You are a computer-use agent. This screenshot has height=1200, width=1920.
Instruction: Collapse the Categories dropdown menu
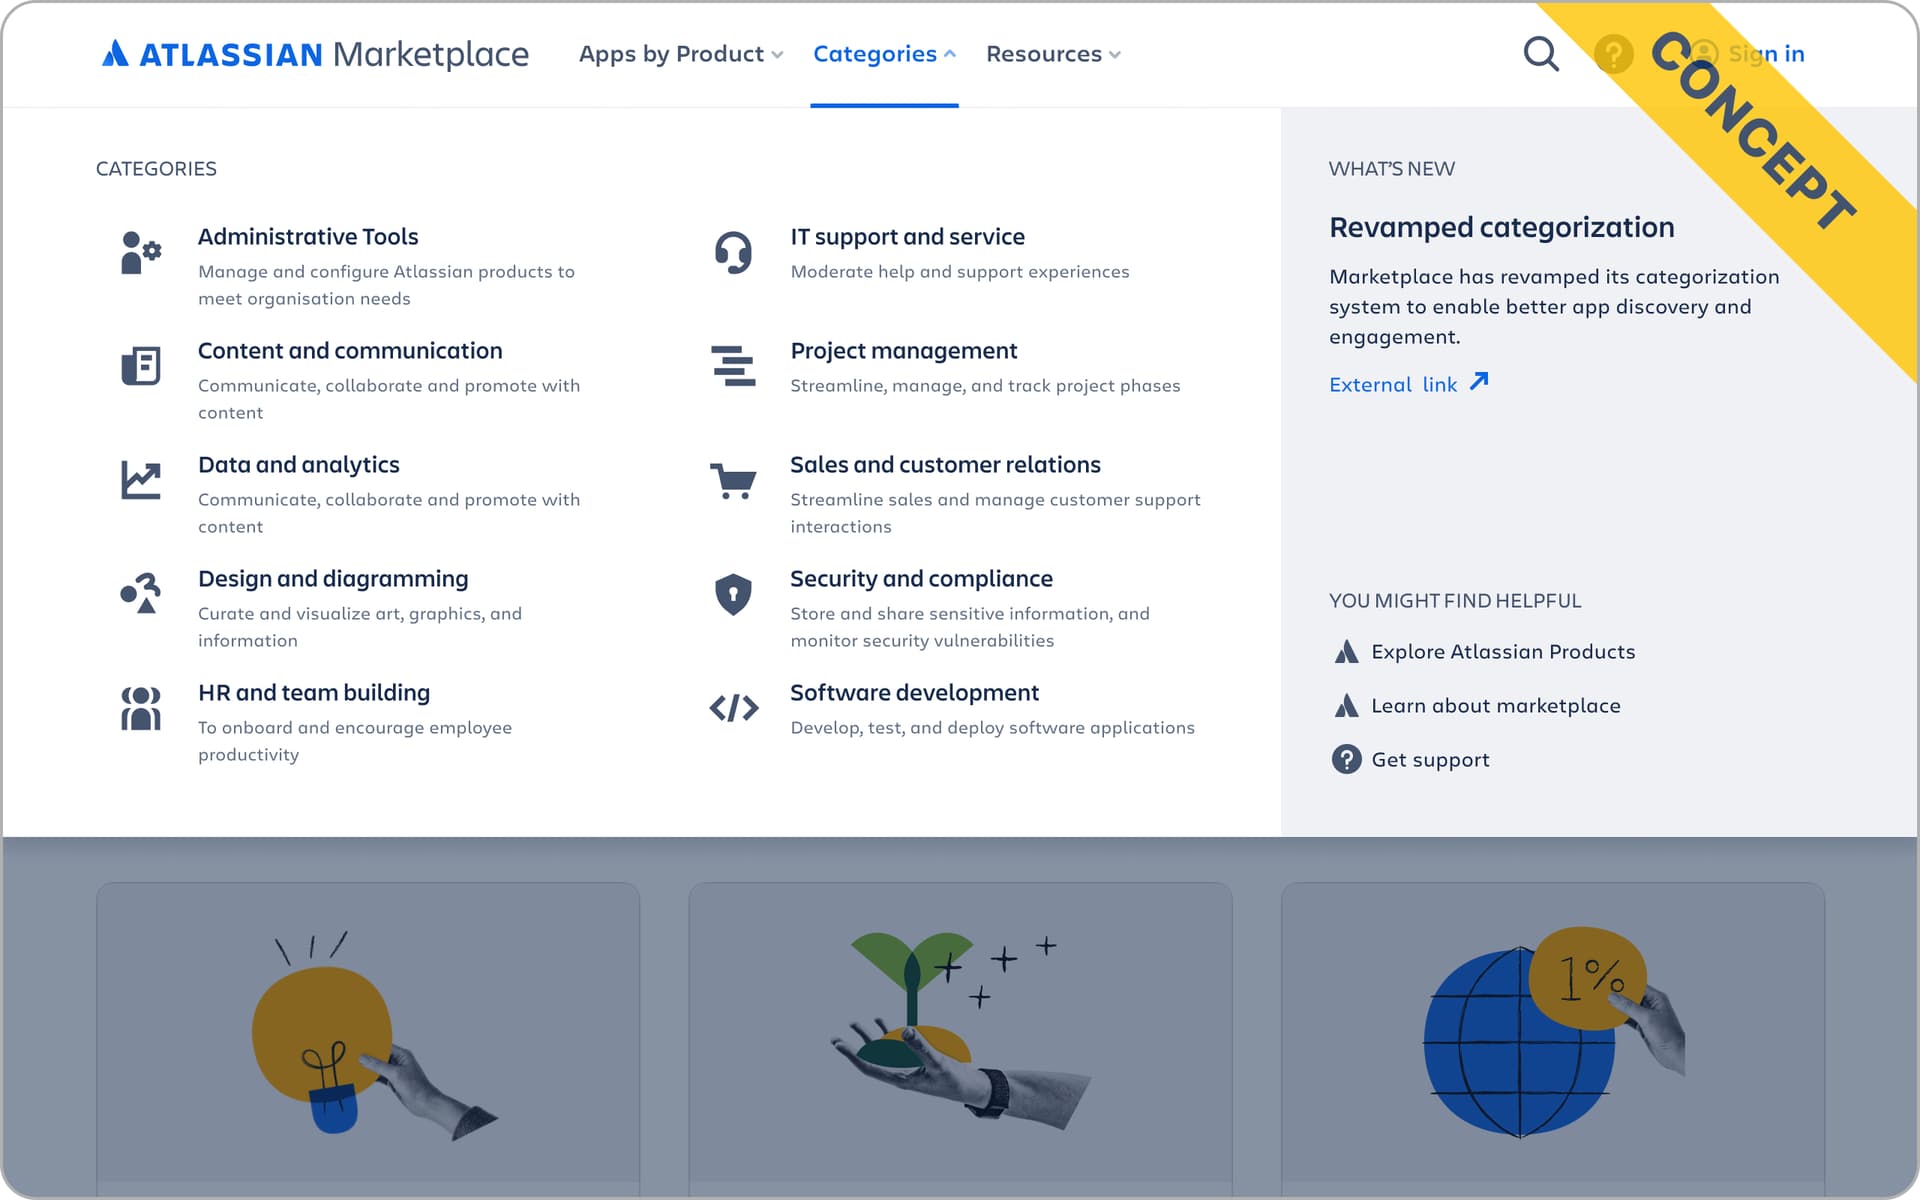coord(884,54)
